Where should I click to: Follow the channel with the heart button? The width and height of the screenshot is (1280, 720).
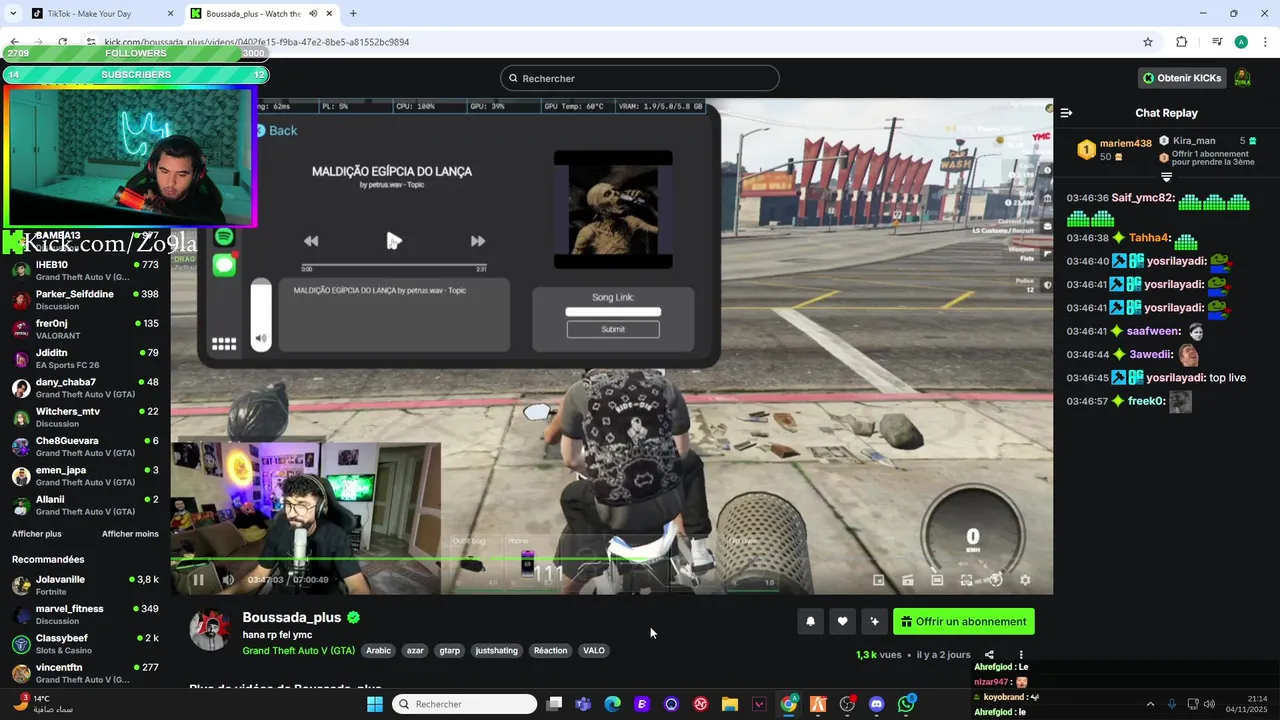pos(842,621)
